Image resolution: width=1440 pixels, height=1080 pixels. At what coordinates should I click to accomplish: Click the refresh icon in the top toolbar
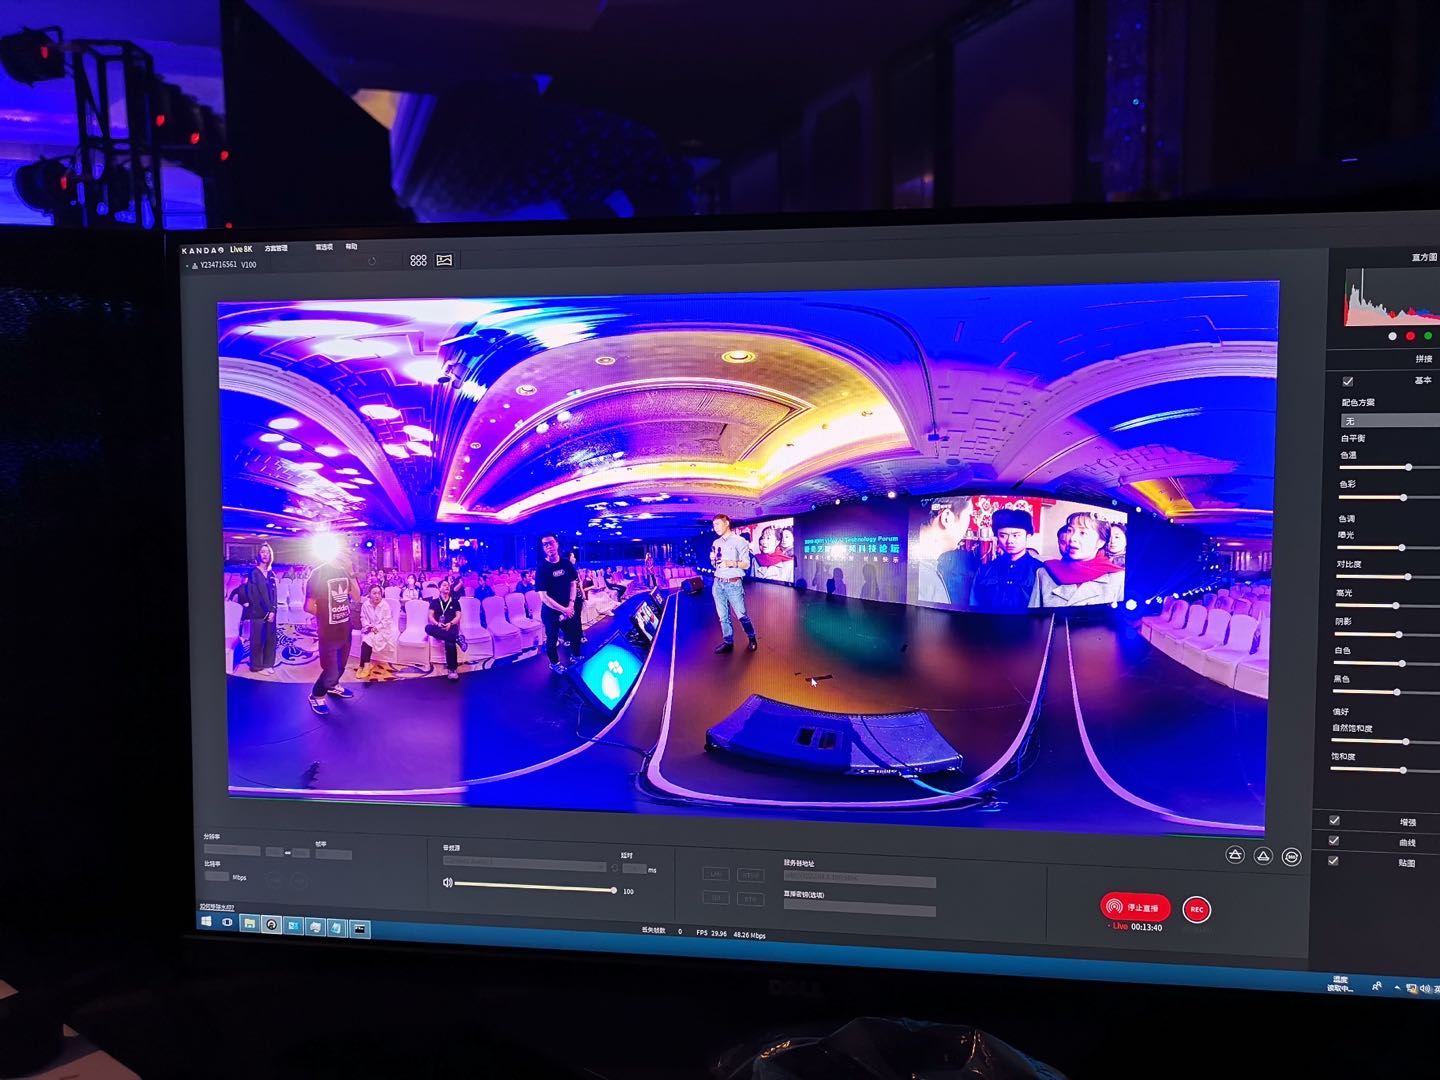(372, 261)
